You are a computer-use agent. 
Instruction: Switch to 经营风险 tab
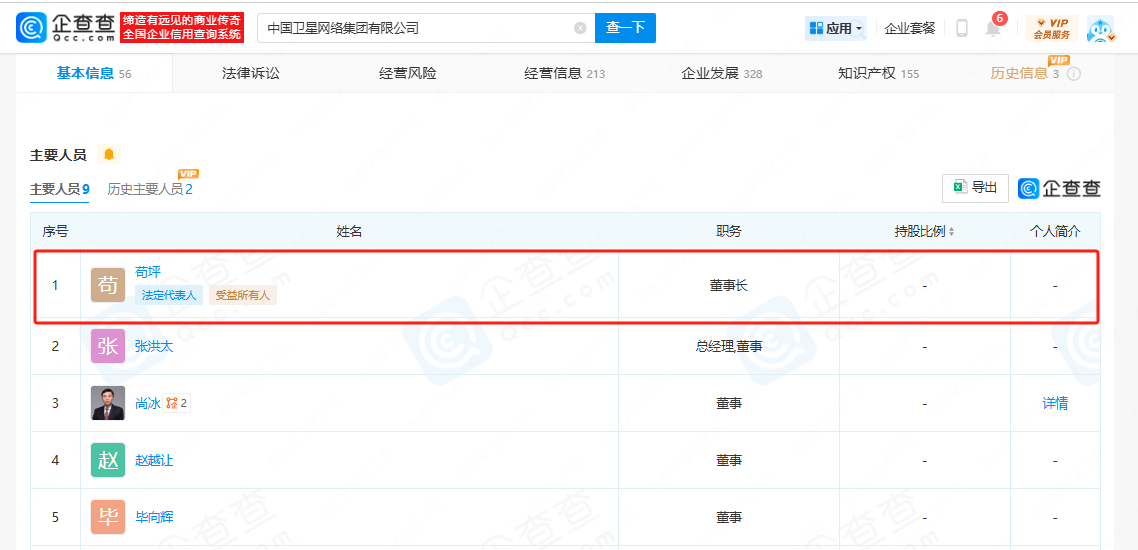[x=408, y=73]
